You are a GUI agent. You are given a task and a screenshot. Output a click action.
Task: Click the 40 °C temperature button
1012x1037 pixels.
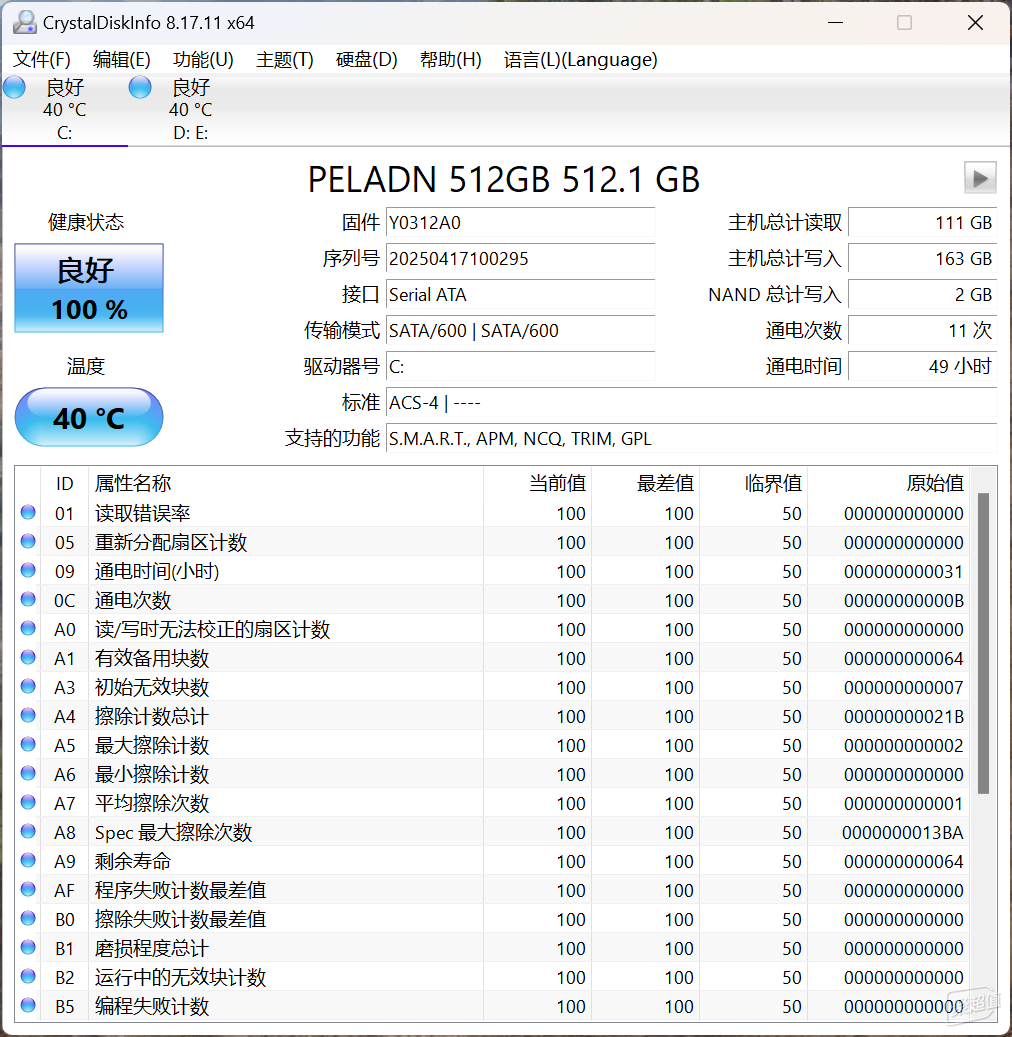(x=89, y=417)
